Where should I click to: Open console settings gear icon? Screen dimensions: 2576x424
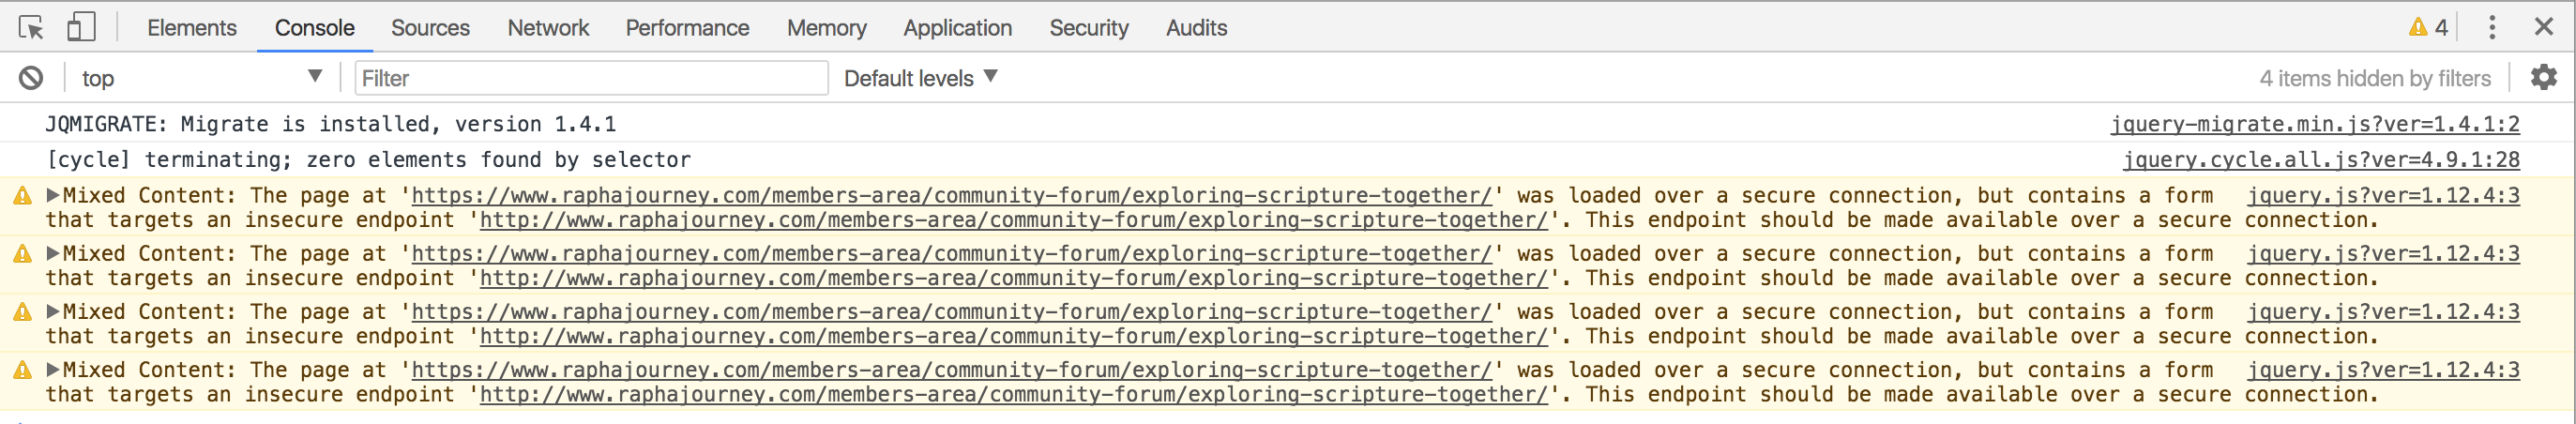tap(2543, 77)
